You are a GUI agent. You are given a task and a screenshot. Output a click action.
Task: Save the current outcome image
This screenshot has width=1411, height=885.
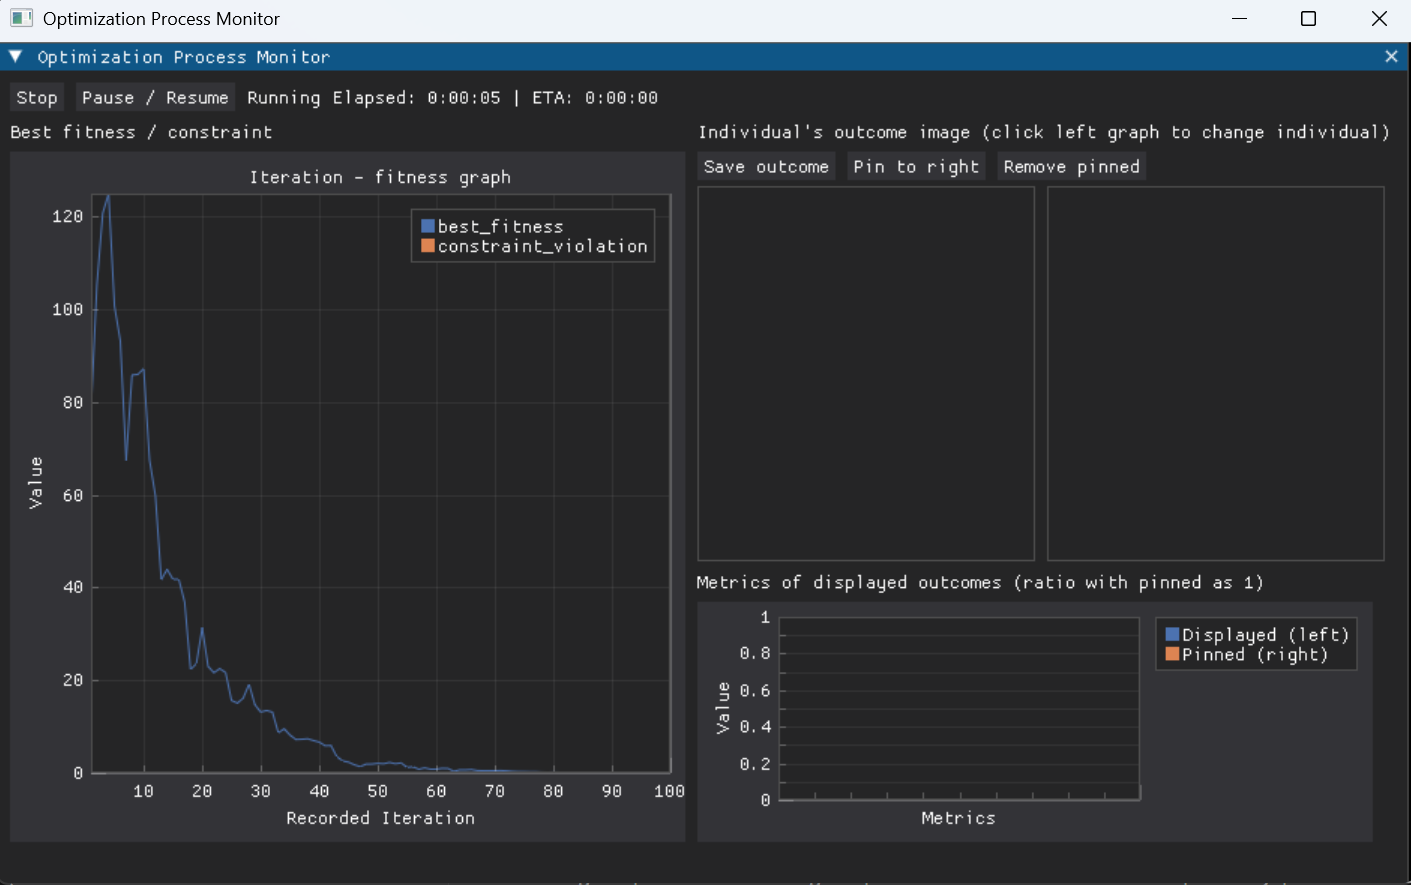point(766,166)
